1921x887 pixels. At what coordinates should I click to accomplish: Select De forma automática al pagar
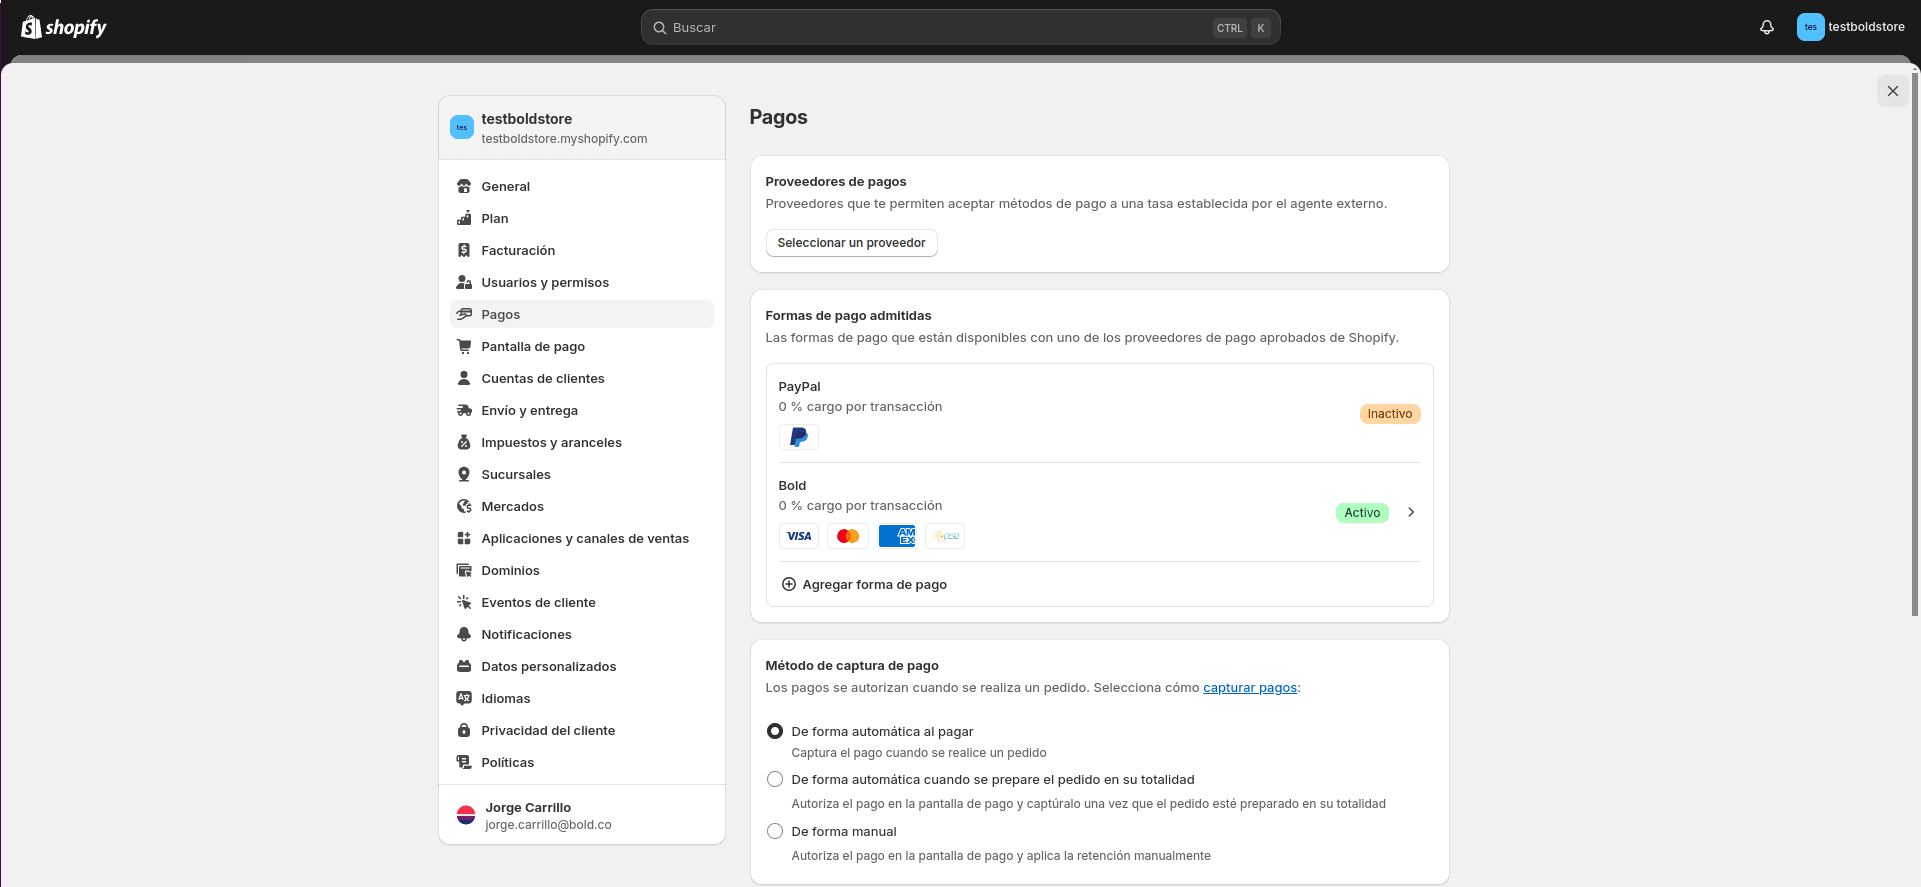775,731
